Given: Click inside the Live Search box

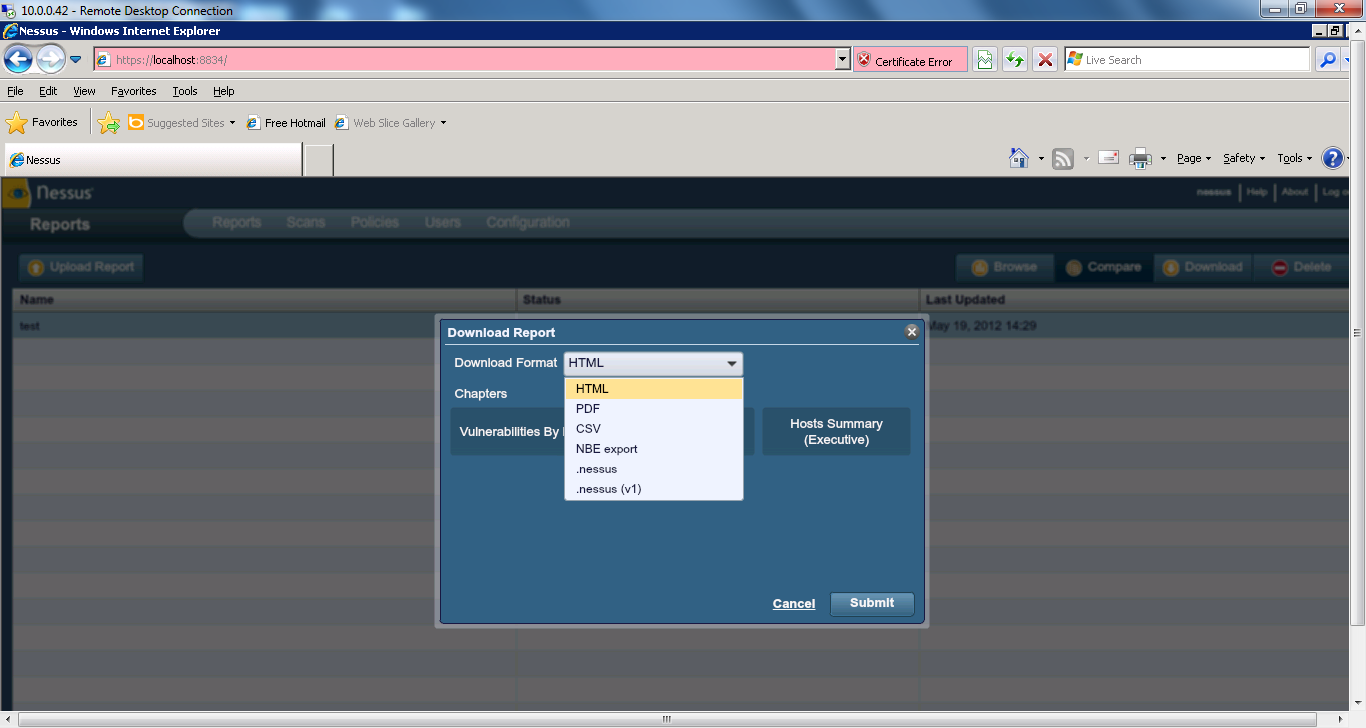Looking at the screenshot, I should click(1190, 60).
